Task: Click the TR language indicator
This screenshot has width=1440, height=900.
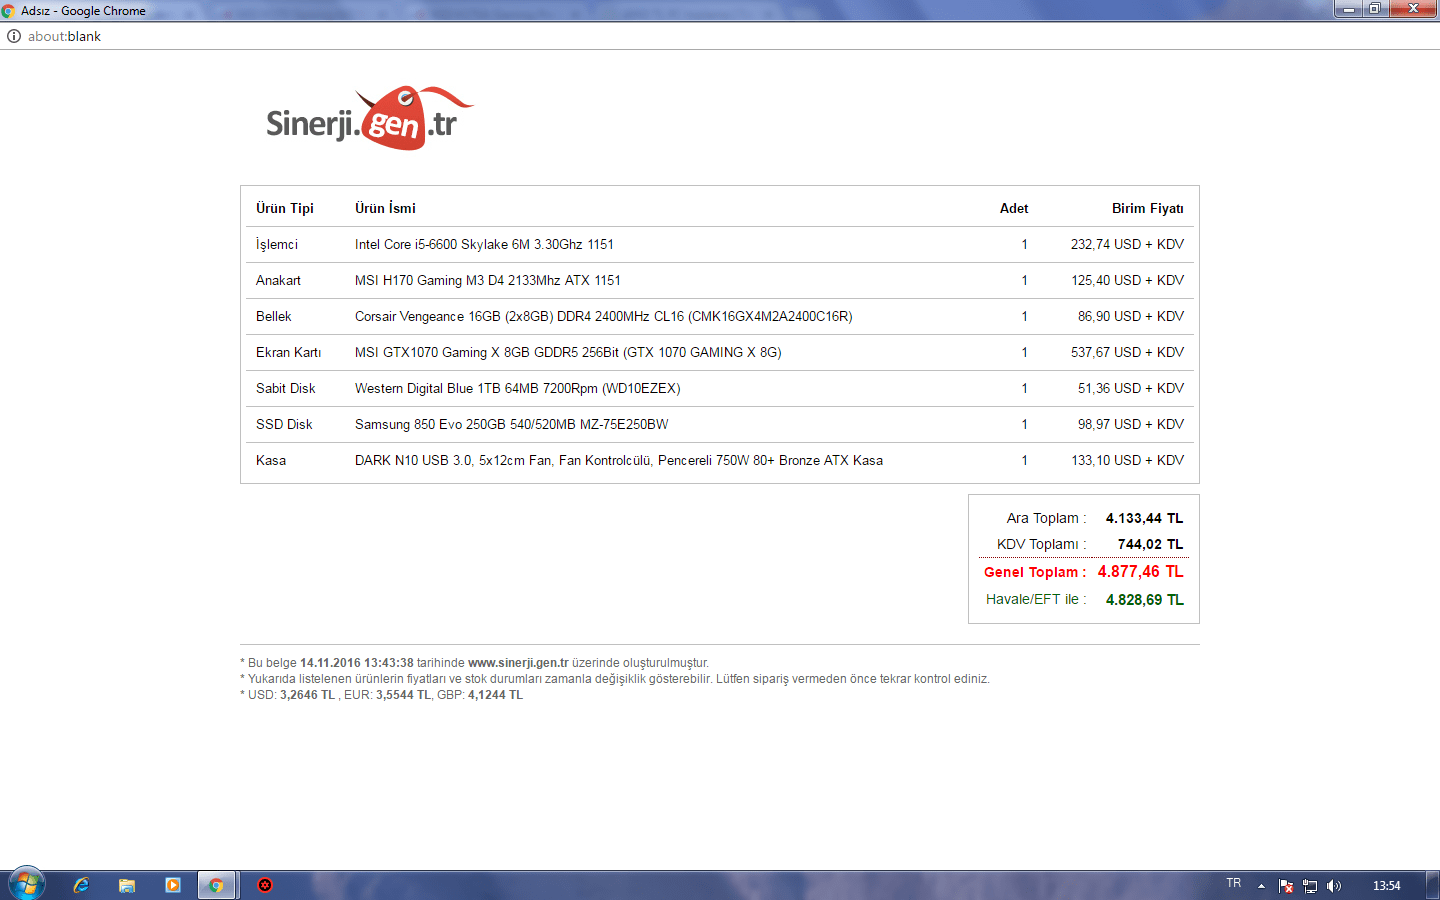Action: [1234, 884]
